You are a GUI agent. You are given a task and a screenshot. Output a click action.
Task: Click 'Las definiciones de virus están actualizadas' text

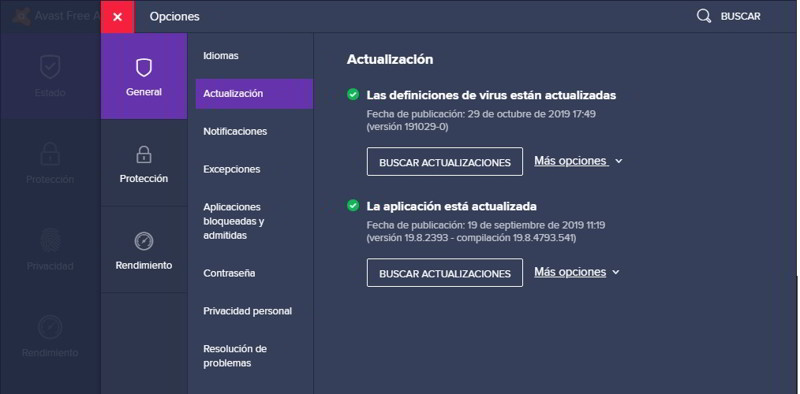coord(491,95)
